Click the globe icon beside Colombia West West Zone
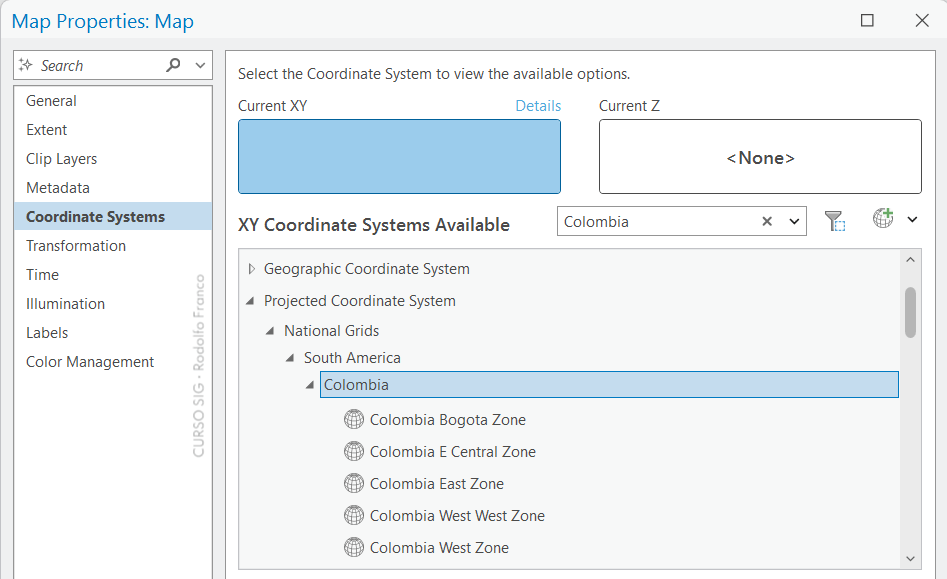 click(x=353, y=516)
